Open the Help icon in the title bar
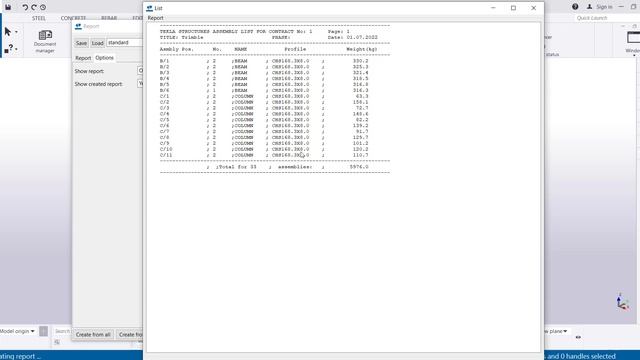Screen dimensions: 640x360 point(575,7)
